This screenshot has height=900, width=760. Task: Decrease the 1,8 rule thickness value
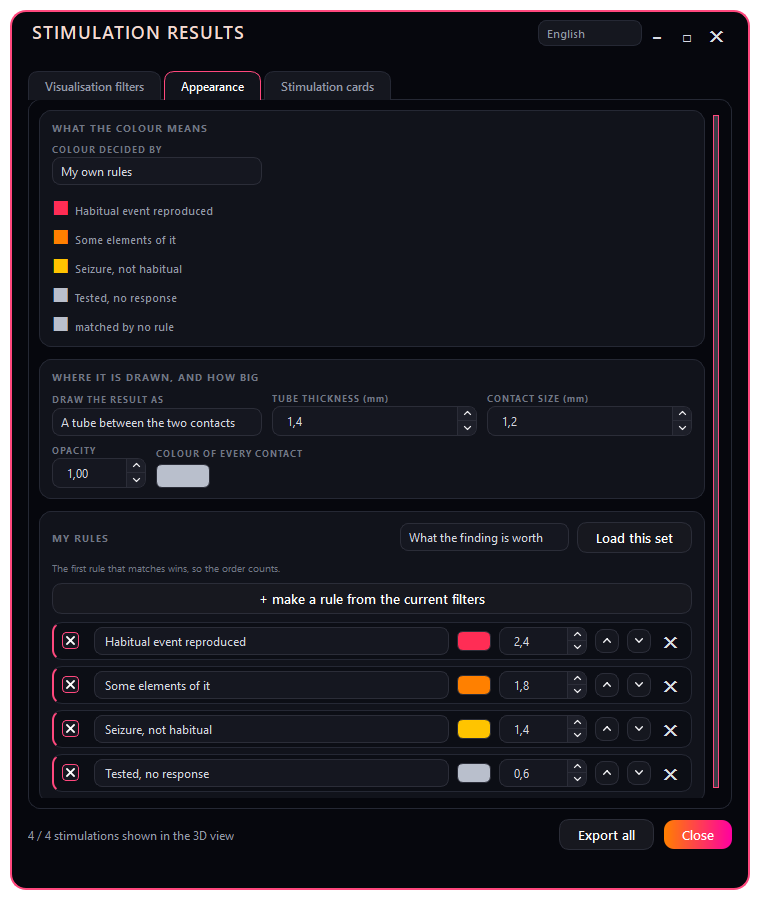tap(577, 692)
